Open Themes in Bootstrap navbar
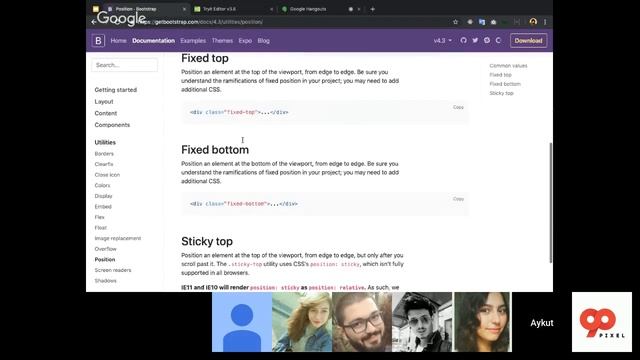 click(222, 41)
